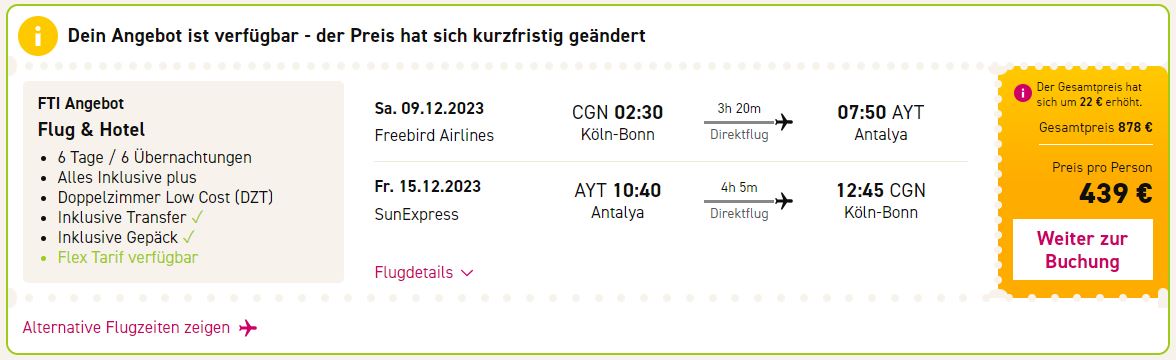This screenshot has height=360, width=1176.
Task: Expand the Flugdetails chevron
Action: click(x=467, y=274)
